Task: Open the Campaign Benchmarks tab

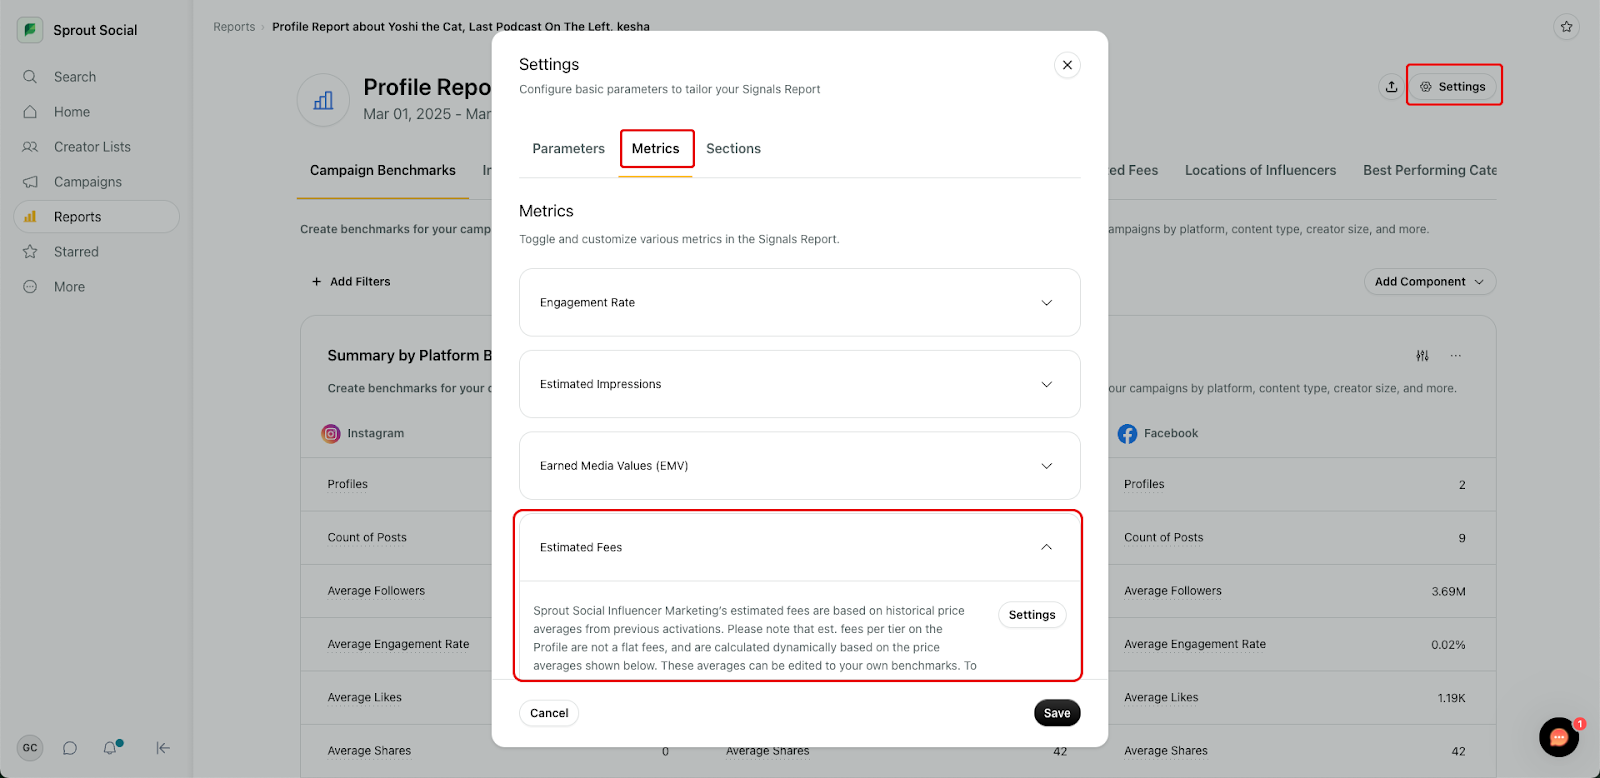Action: pos(383,171)
